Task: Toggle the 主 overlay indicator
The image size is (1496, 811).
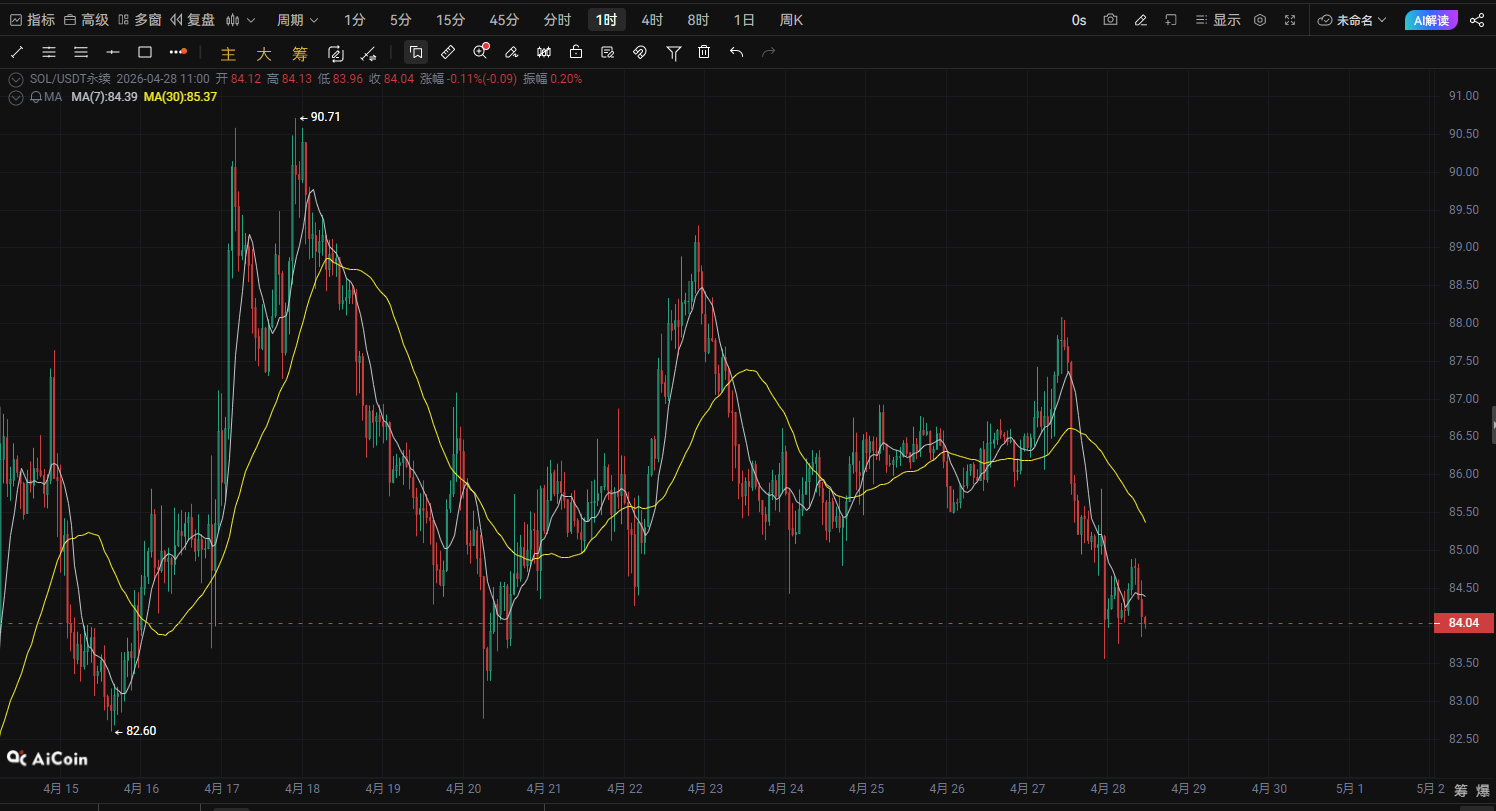Action: pos(228,54)
